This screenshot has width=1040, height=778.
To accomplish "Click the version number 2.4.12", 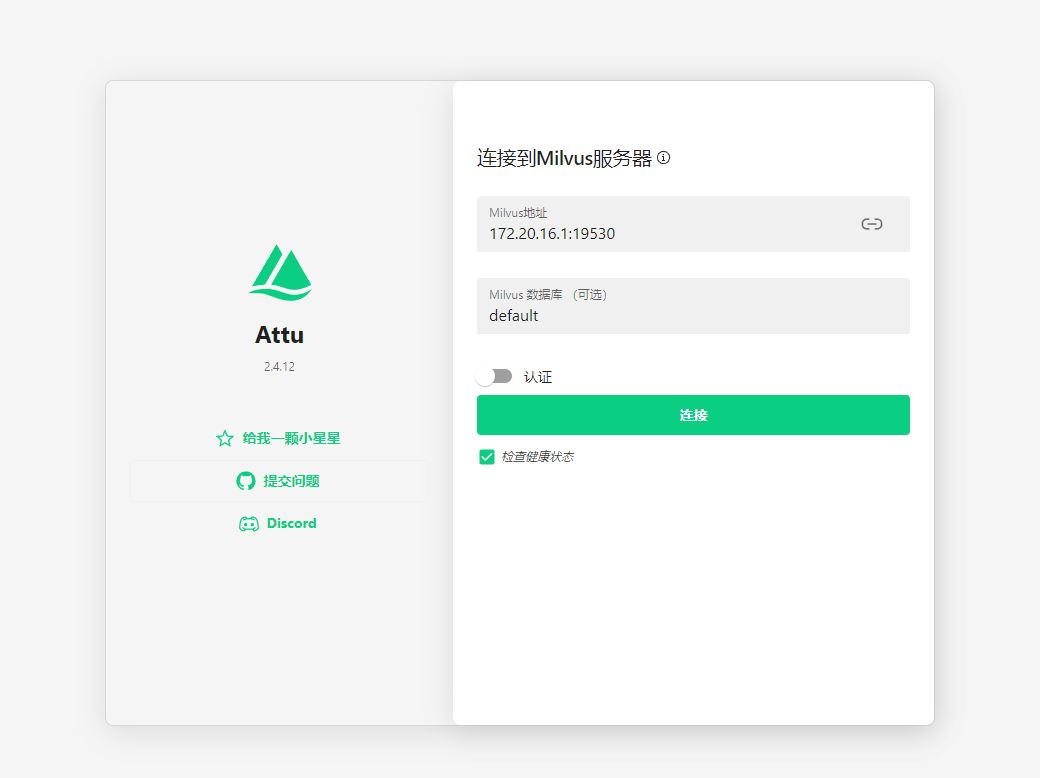I will coord(279,367).
